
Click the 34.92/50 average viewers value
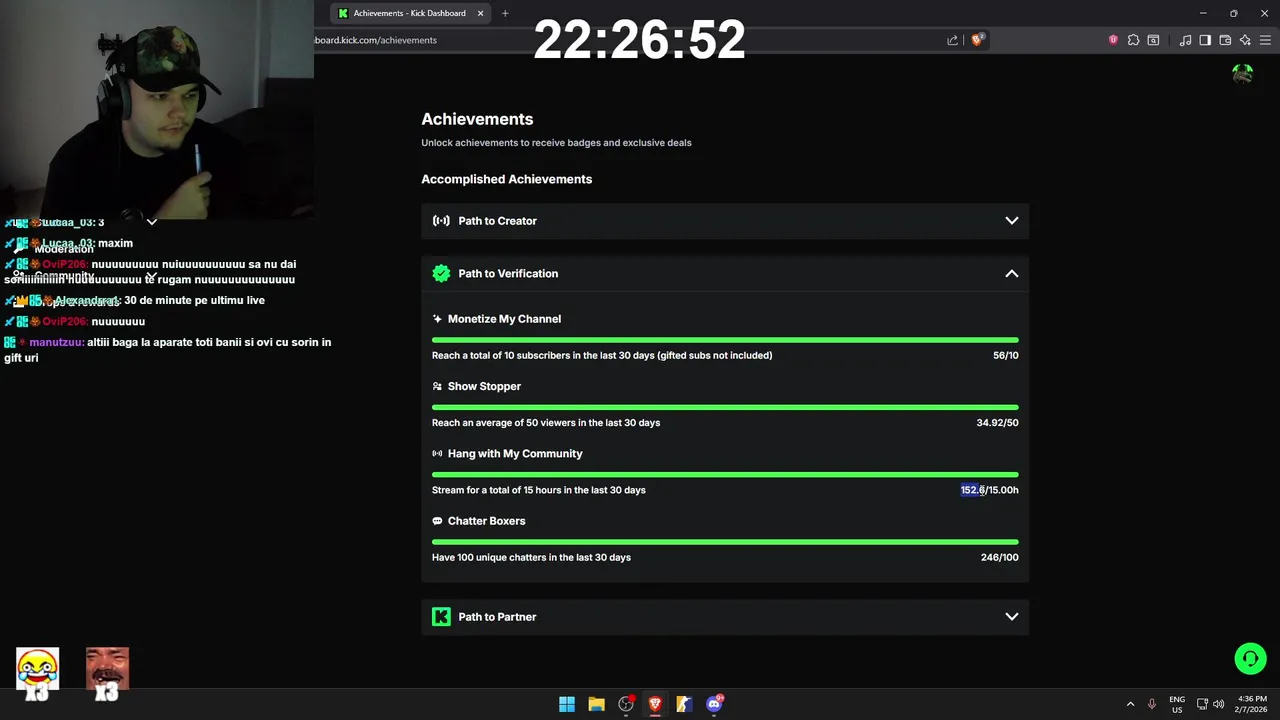pyautogui.click(x=997, y=423)
